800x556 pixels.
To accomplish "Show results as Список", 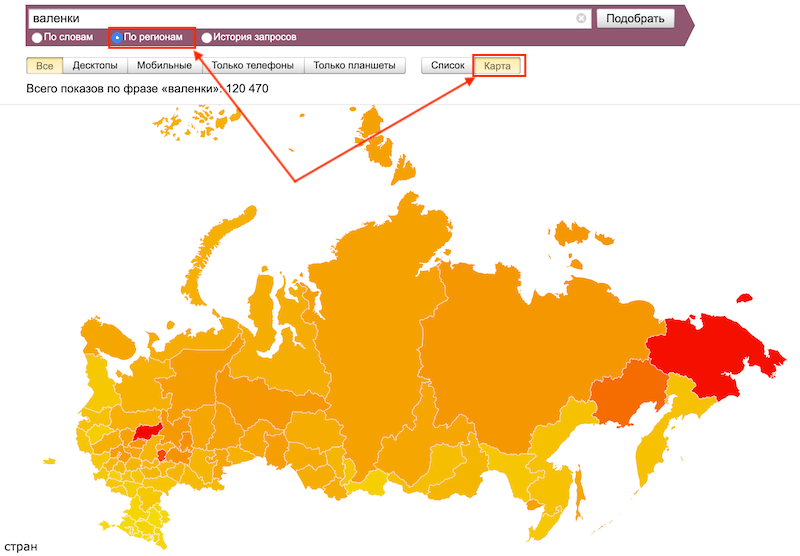I will coord(447,66).
